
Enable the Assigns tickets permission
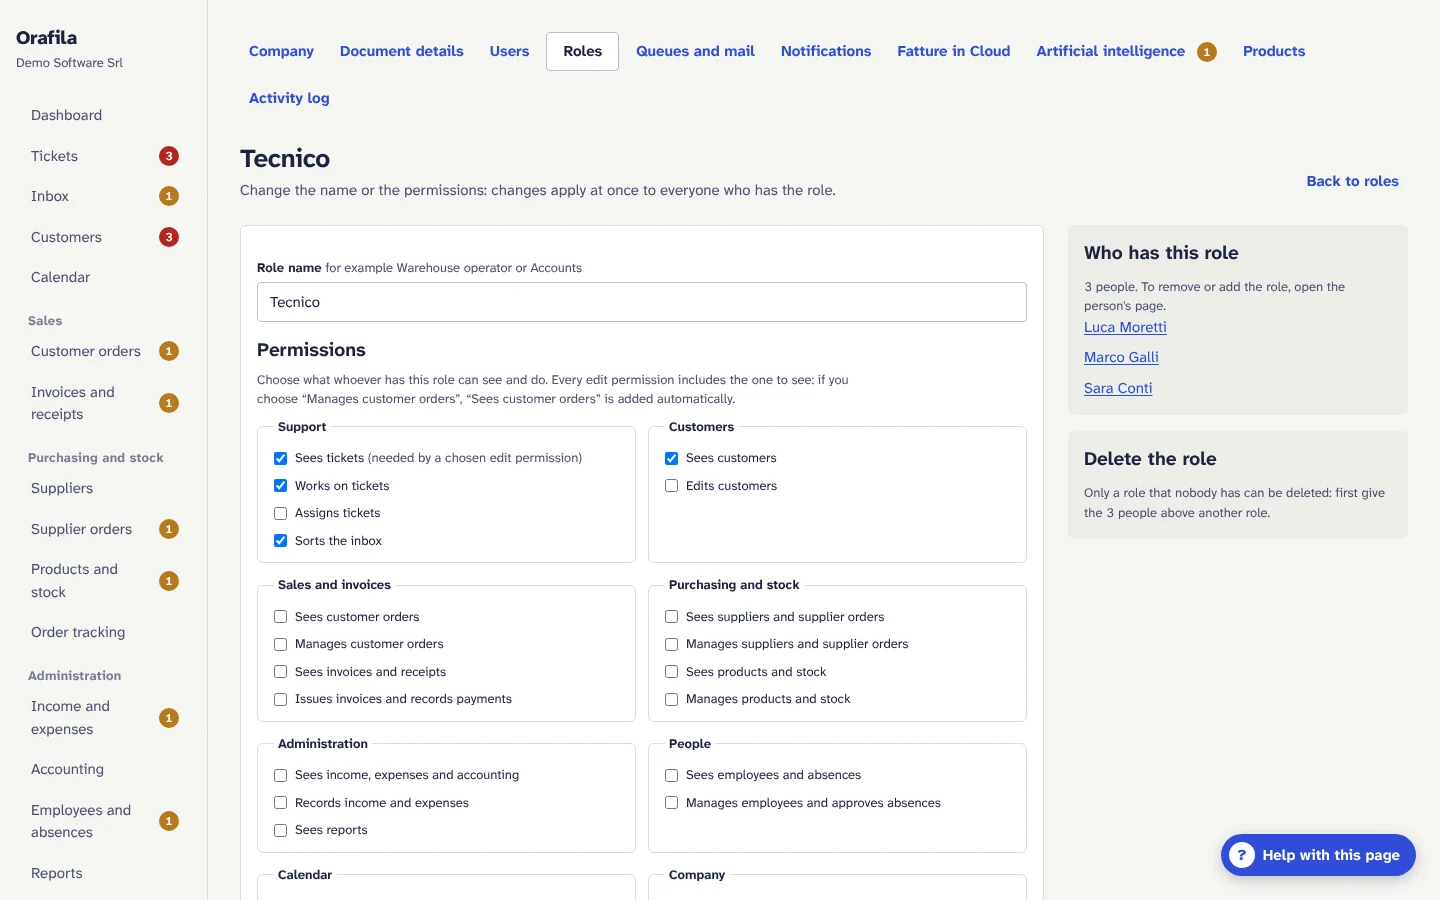coord(281,513)
